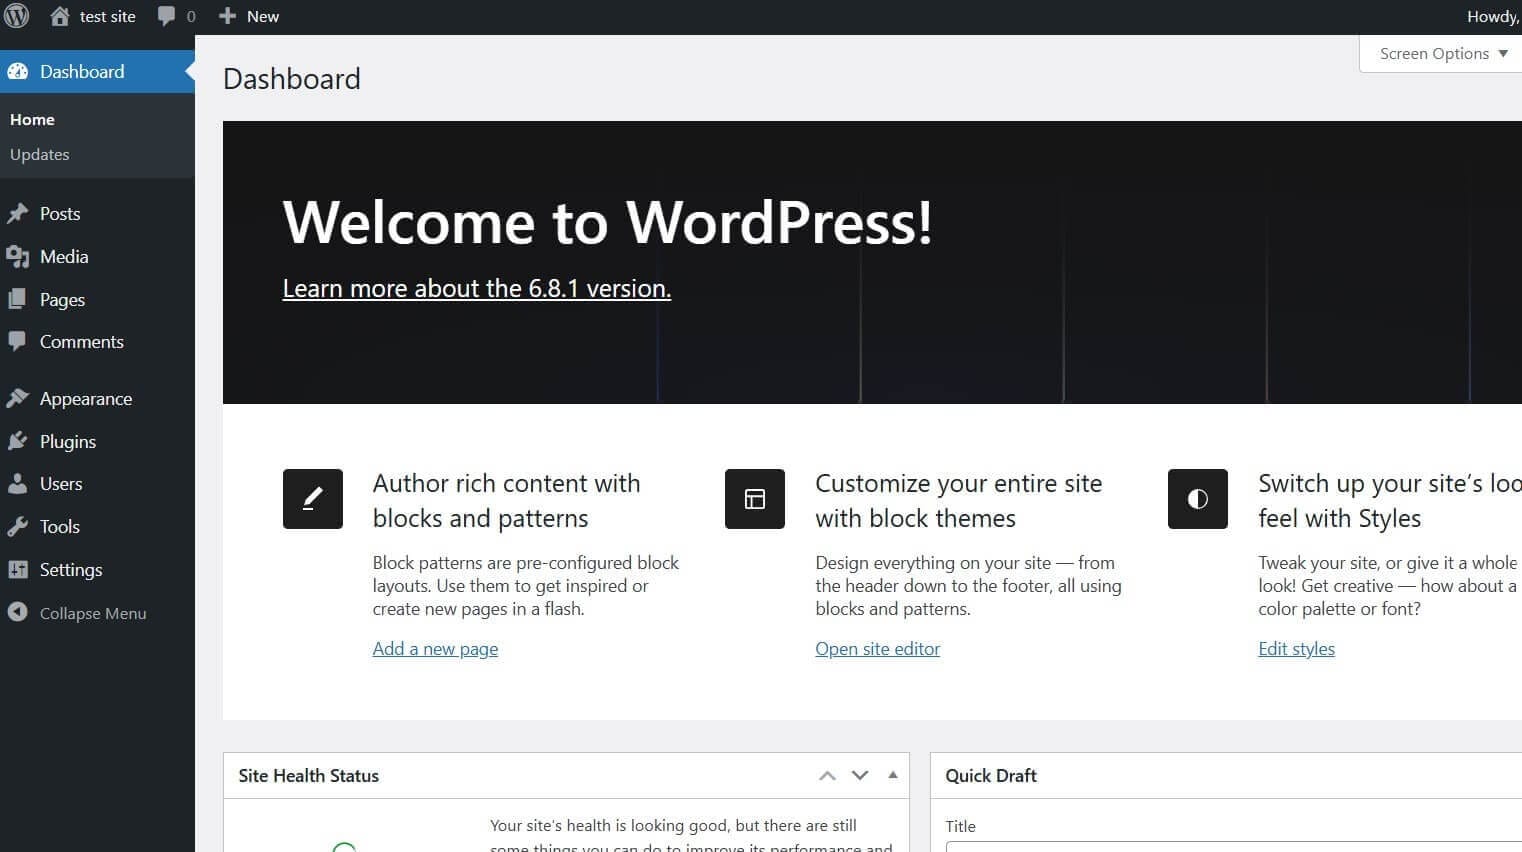The height and width of the screenshot is (852, 1522).
Task: Click the layout icon for Customize your site
Action: (755, 499)
